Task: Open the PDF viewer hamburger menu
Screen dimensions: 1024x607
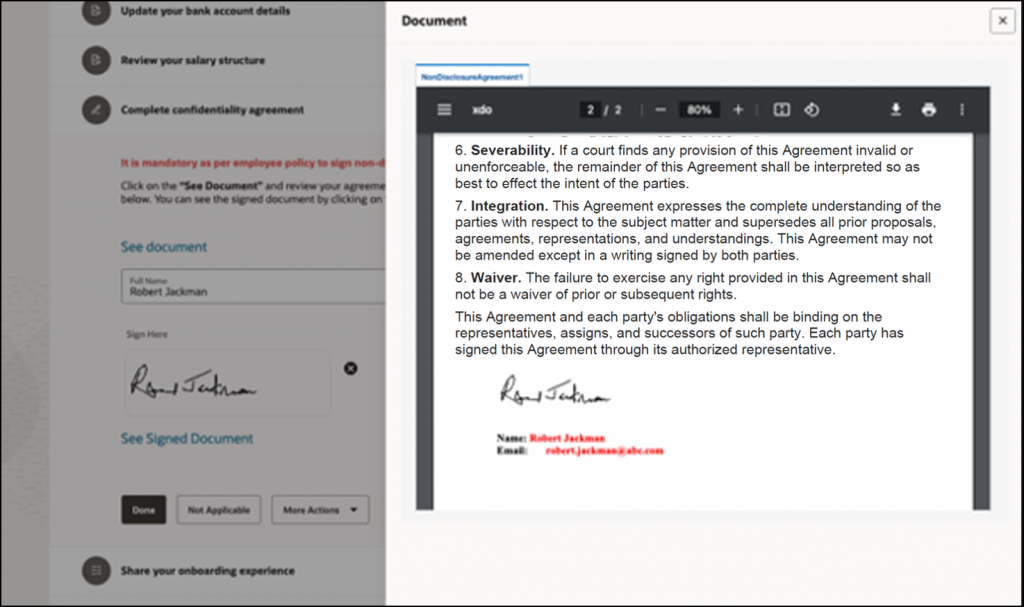Action: click(x=444, y=110)
